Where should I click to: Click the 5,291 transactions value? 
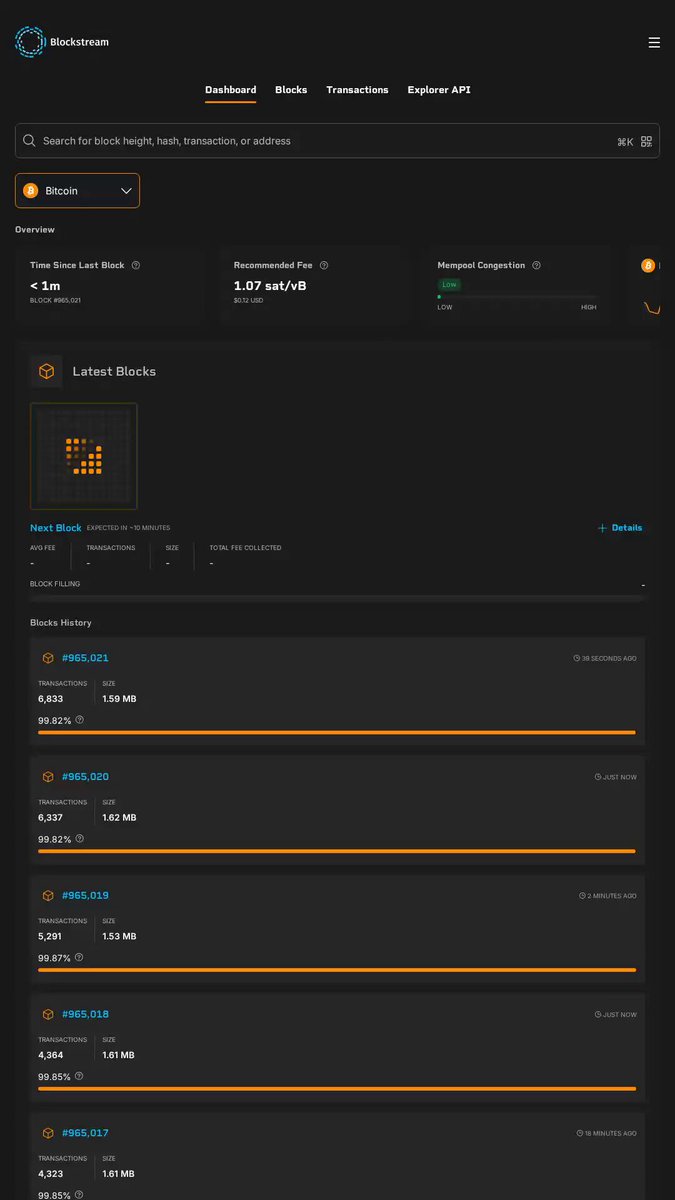[50, 937]
